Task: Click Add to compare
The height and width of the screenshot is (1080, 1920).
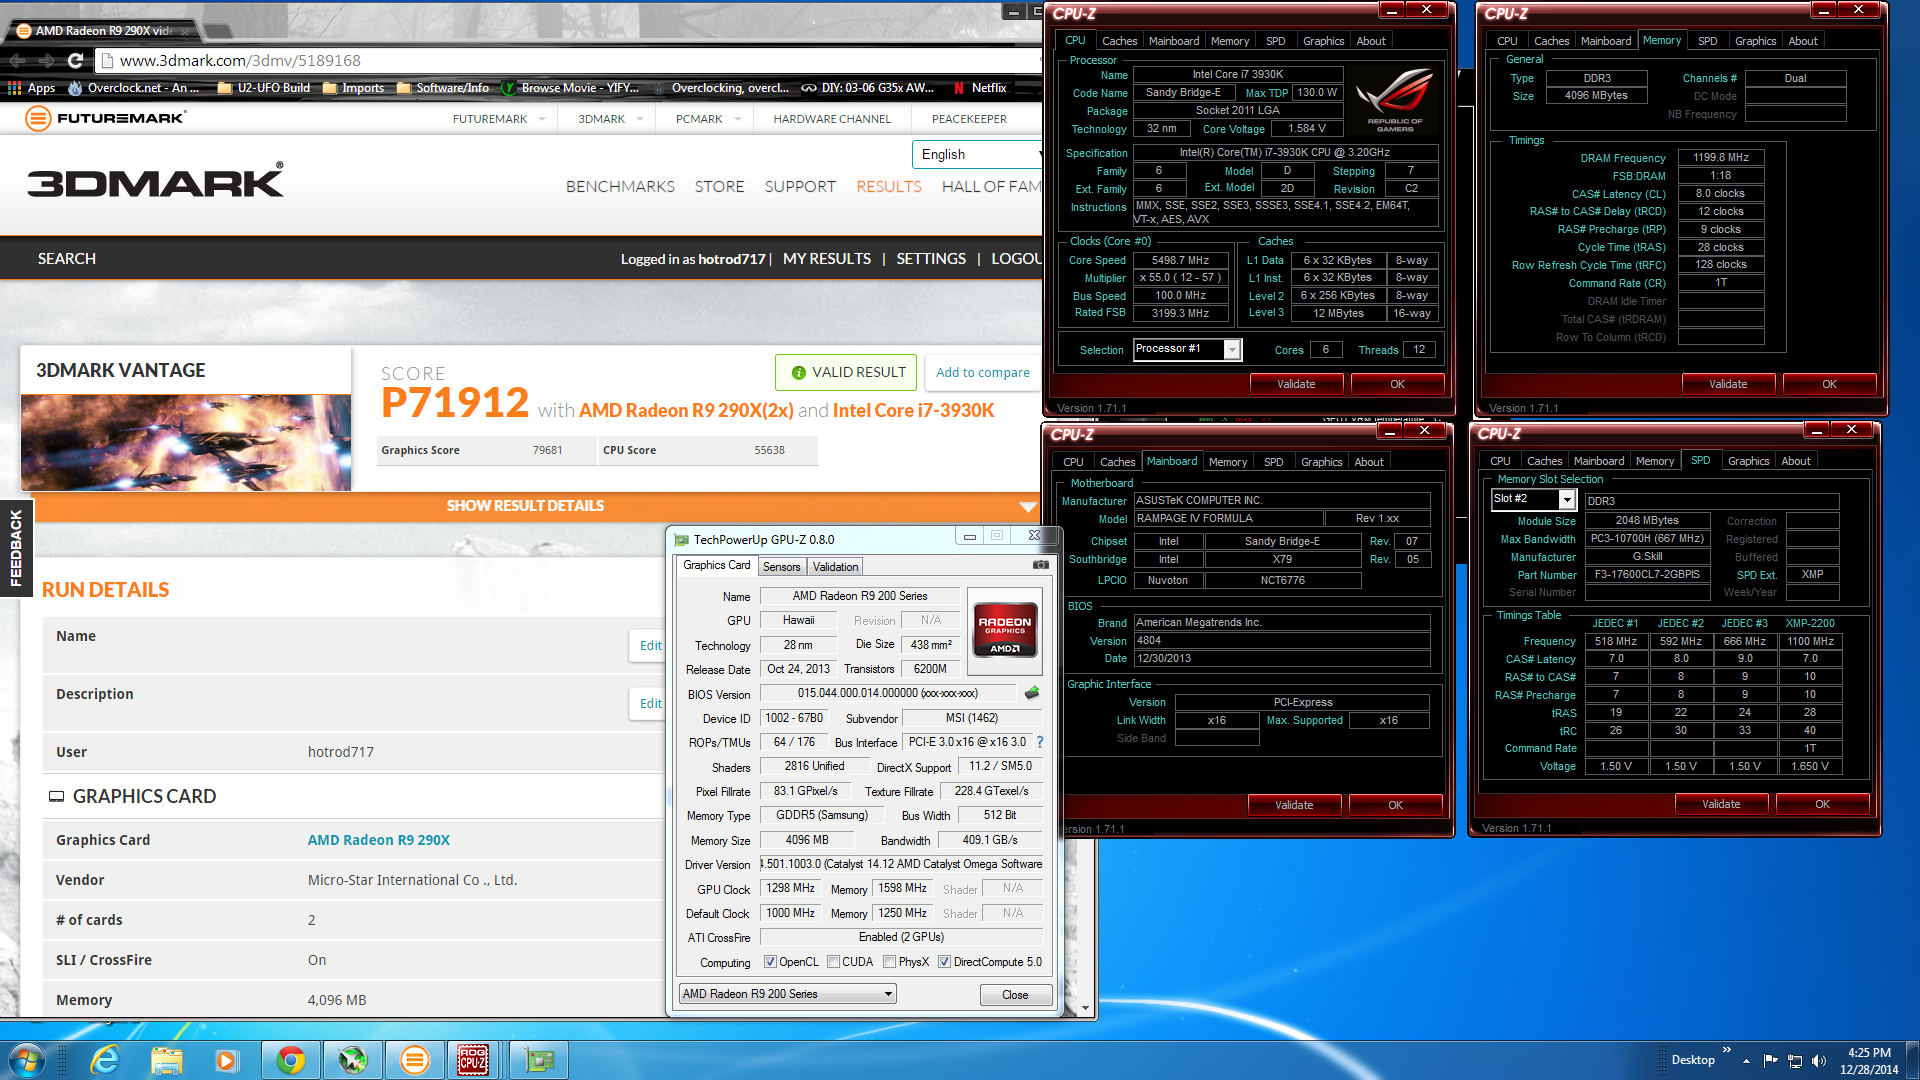Action: pyautogui.click(x=982, y=372)
